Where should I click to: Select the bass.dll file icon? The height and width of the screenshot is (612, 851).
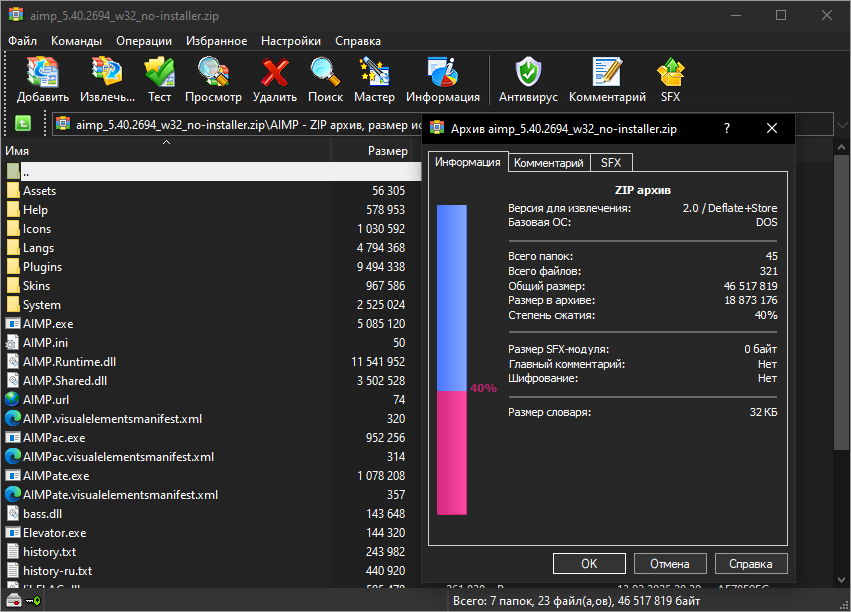pos(13,513)
